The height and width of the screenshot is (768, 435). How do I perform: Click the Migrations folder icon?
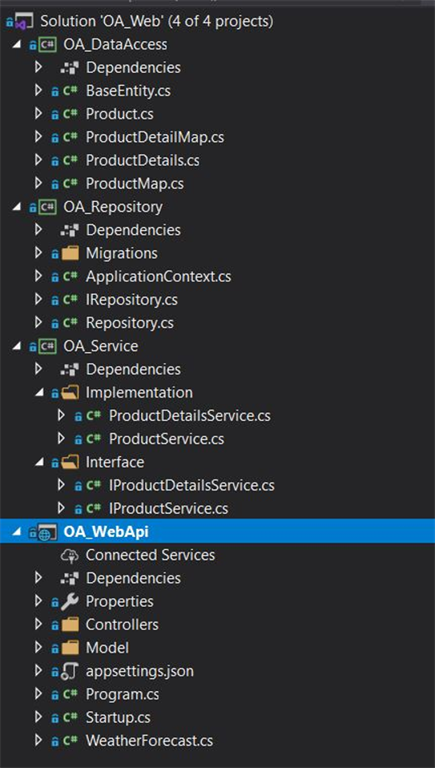(x=70, y=253)
